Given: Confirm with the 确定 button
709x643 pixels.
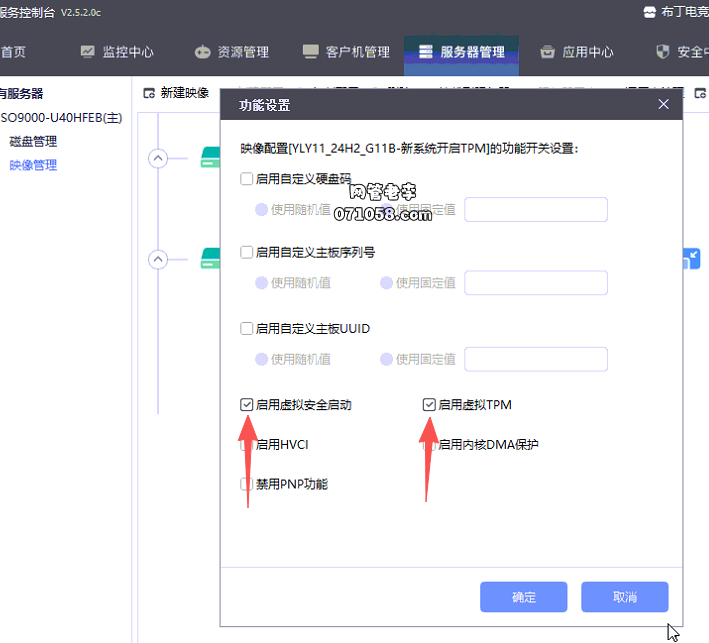Looking at the screenshot, I should [x=524, y=597].
